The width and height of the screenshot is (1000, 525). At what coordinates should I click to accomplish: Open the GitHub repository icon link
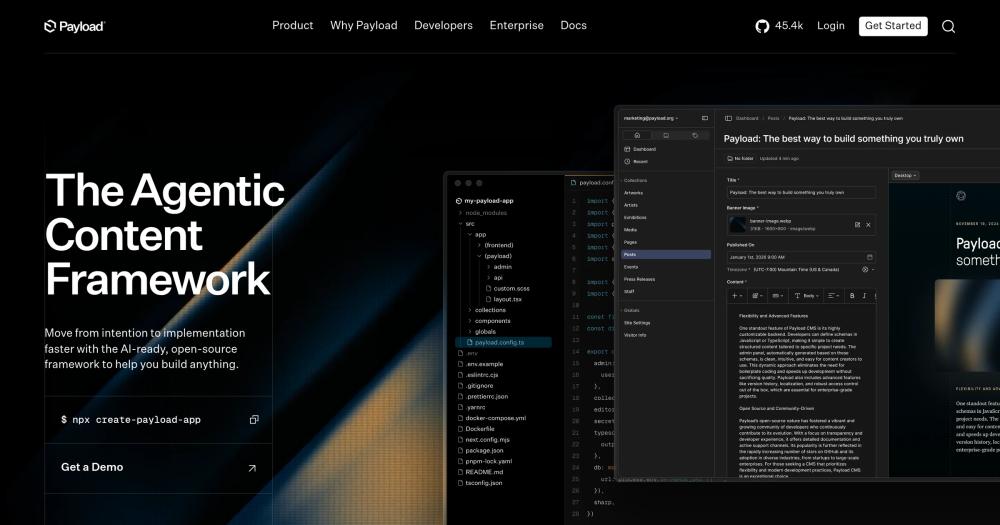click(x=762, y=26)
